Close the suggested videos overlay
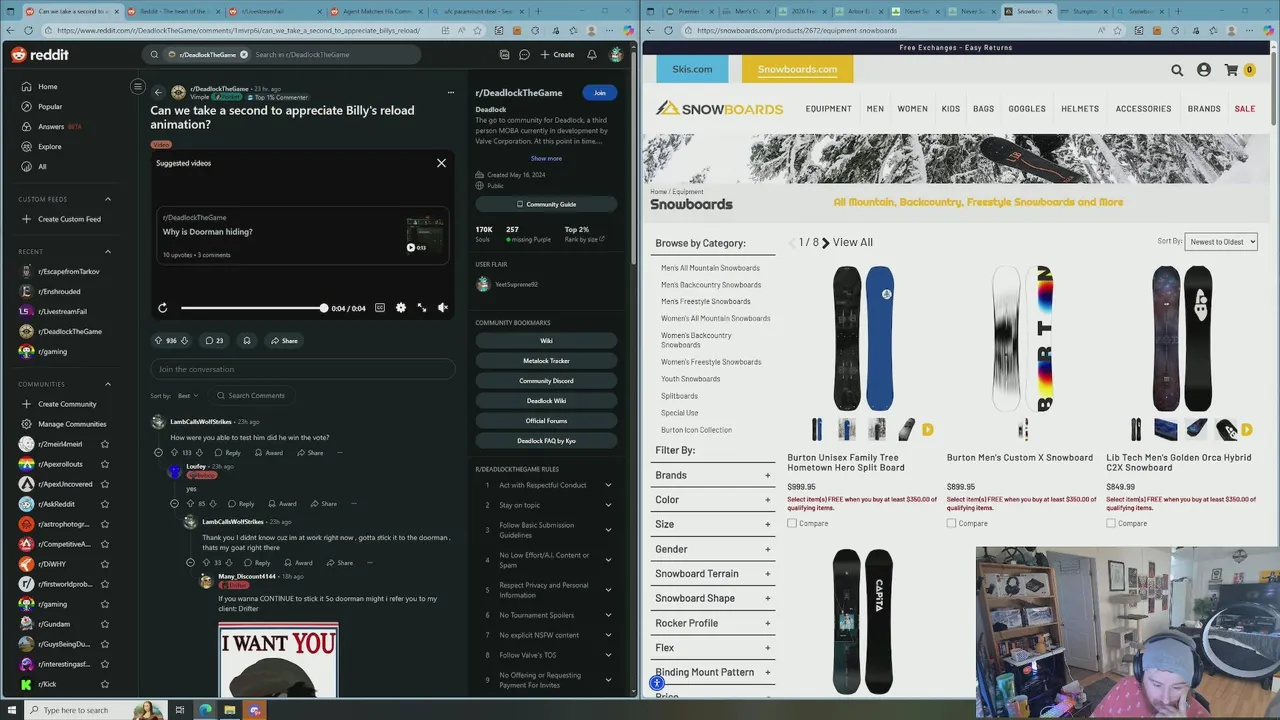 pyautogui.click(x=441, y=163)
